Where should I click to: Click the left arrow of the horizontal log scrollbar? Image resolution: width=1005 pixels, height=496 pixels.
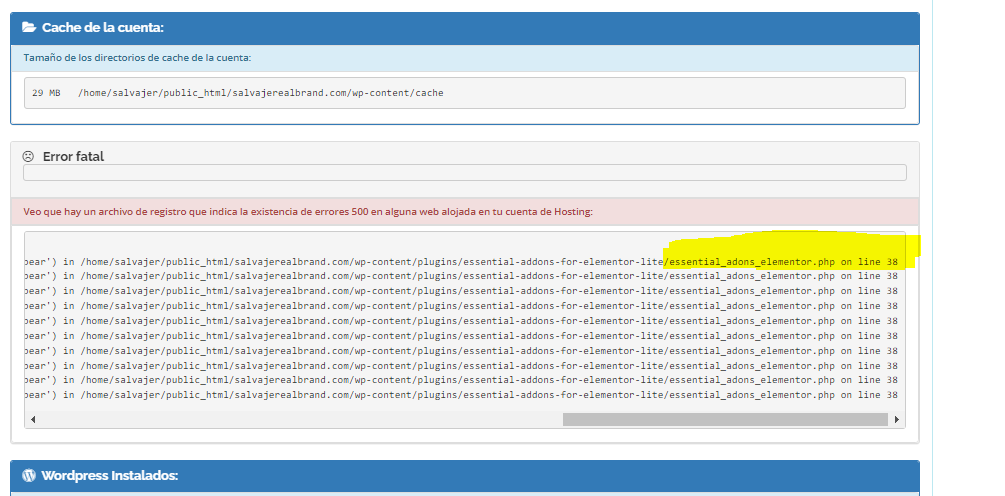33,420
